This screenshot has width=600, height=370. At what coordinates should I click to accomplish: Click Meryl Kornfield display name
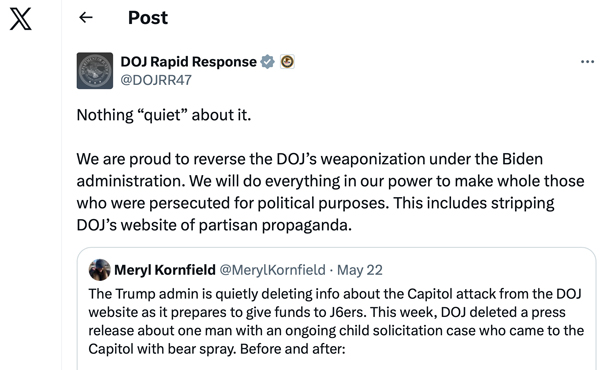[x=165, y=270]
